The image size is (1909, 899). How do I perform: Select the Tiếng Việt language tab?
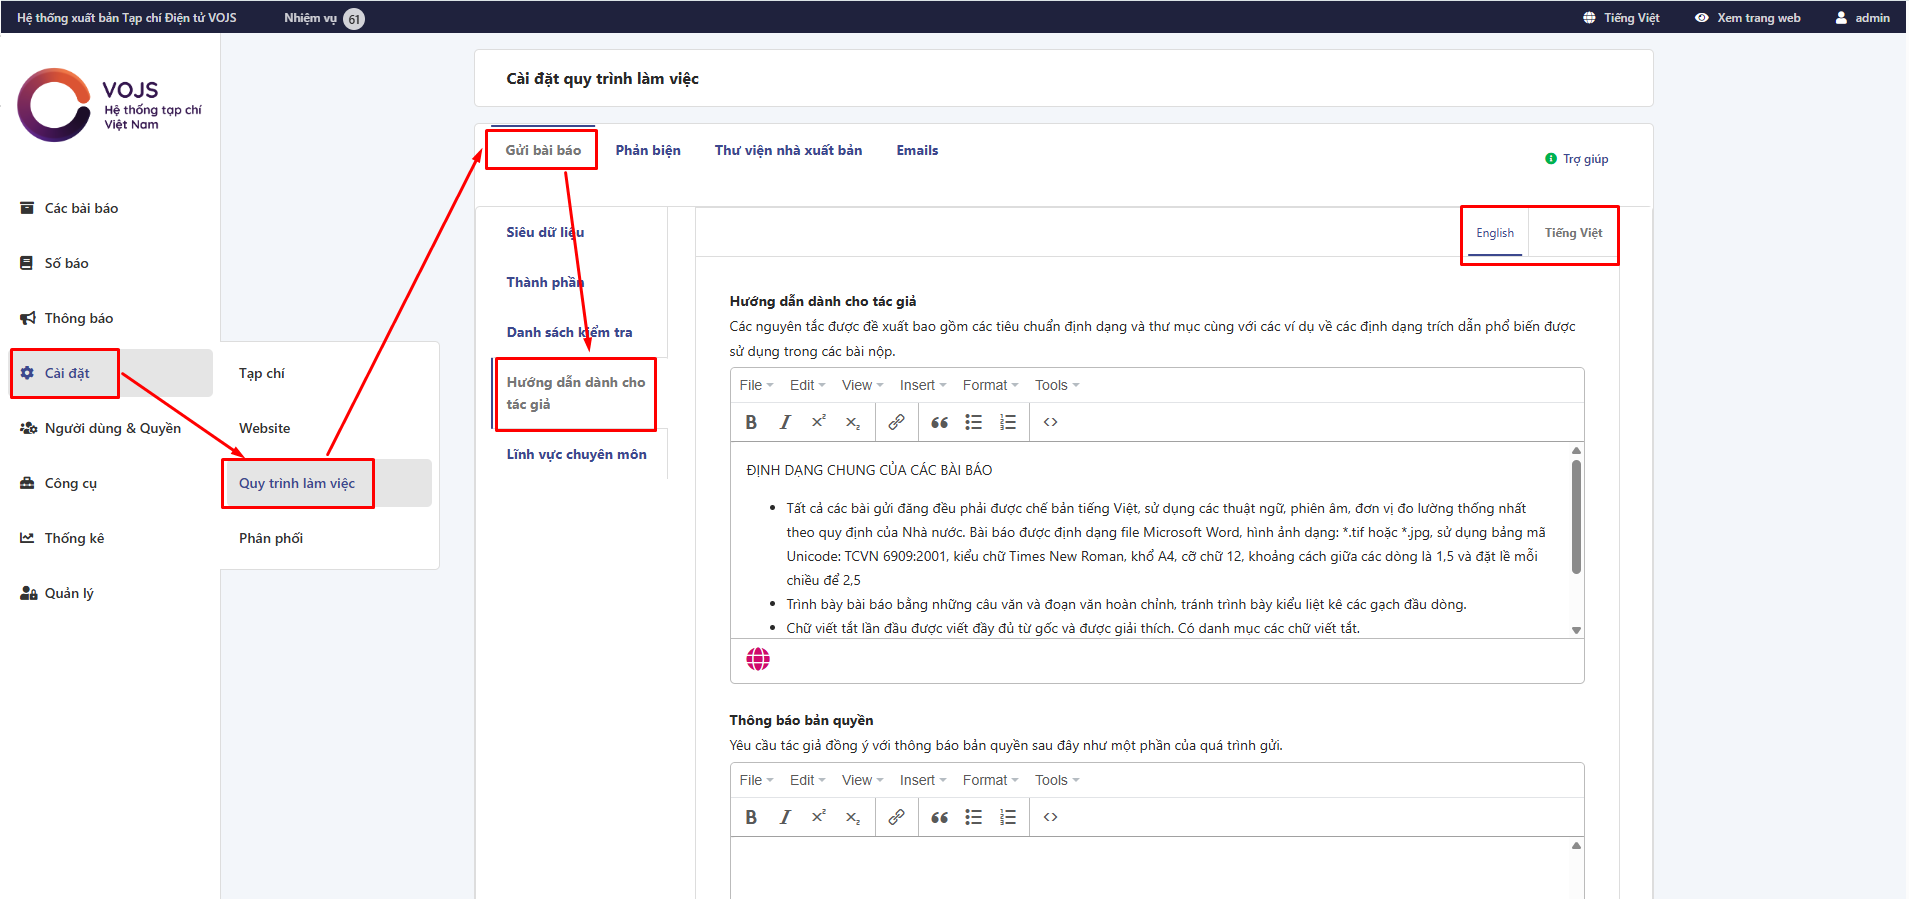tap(1572, 233)
